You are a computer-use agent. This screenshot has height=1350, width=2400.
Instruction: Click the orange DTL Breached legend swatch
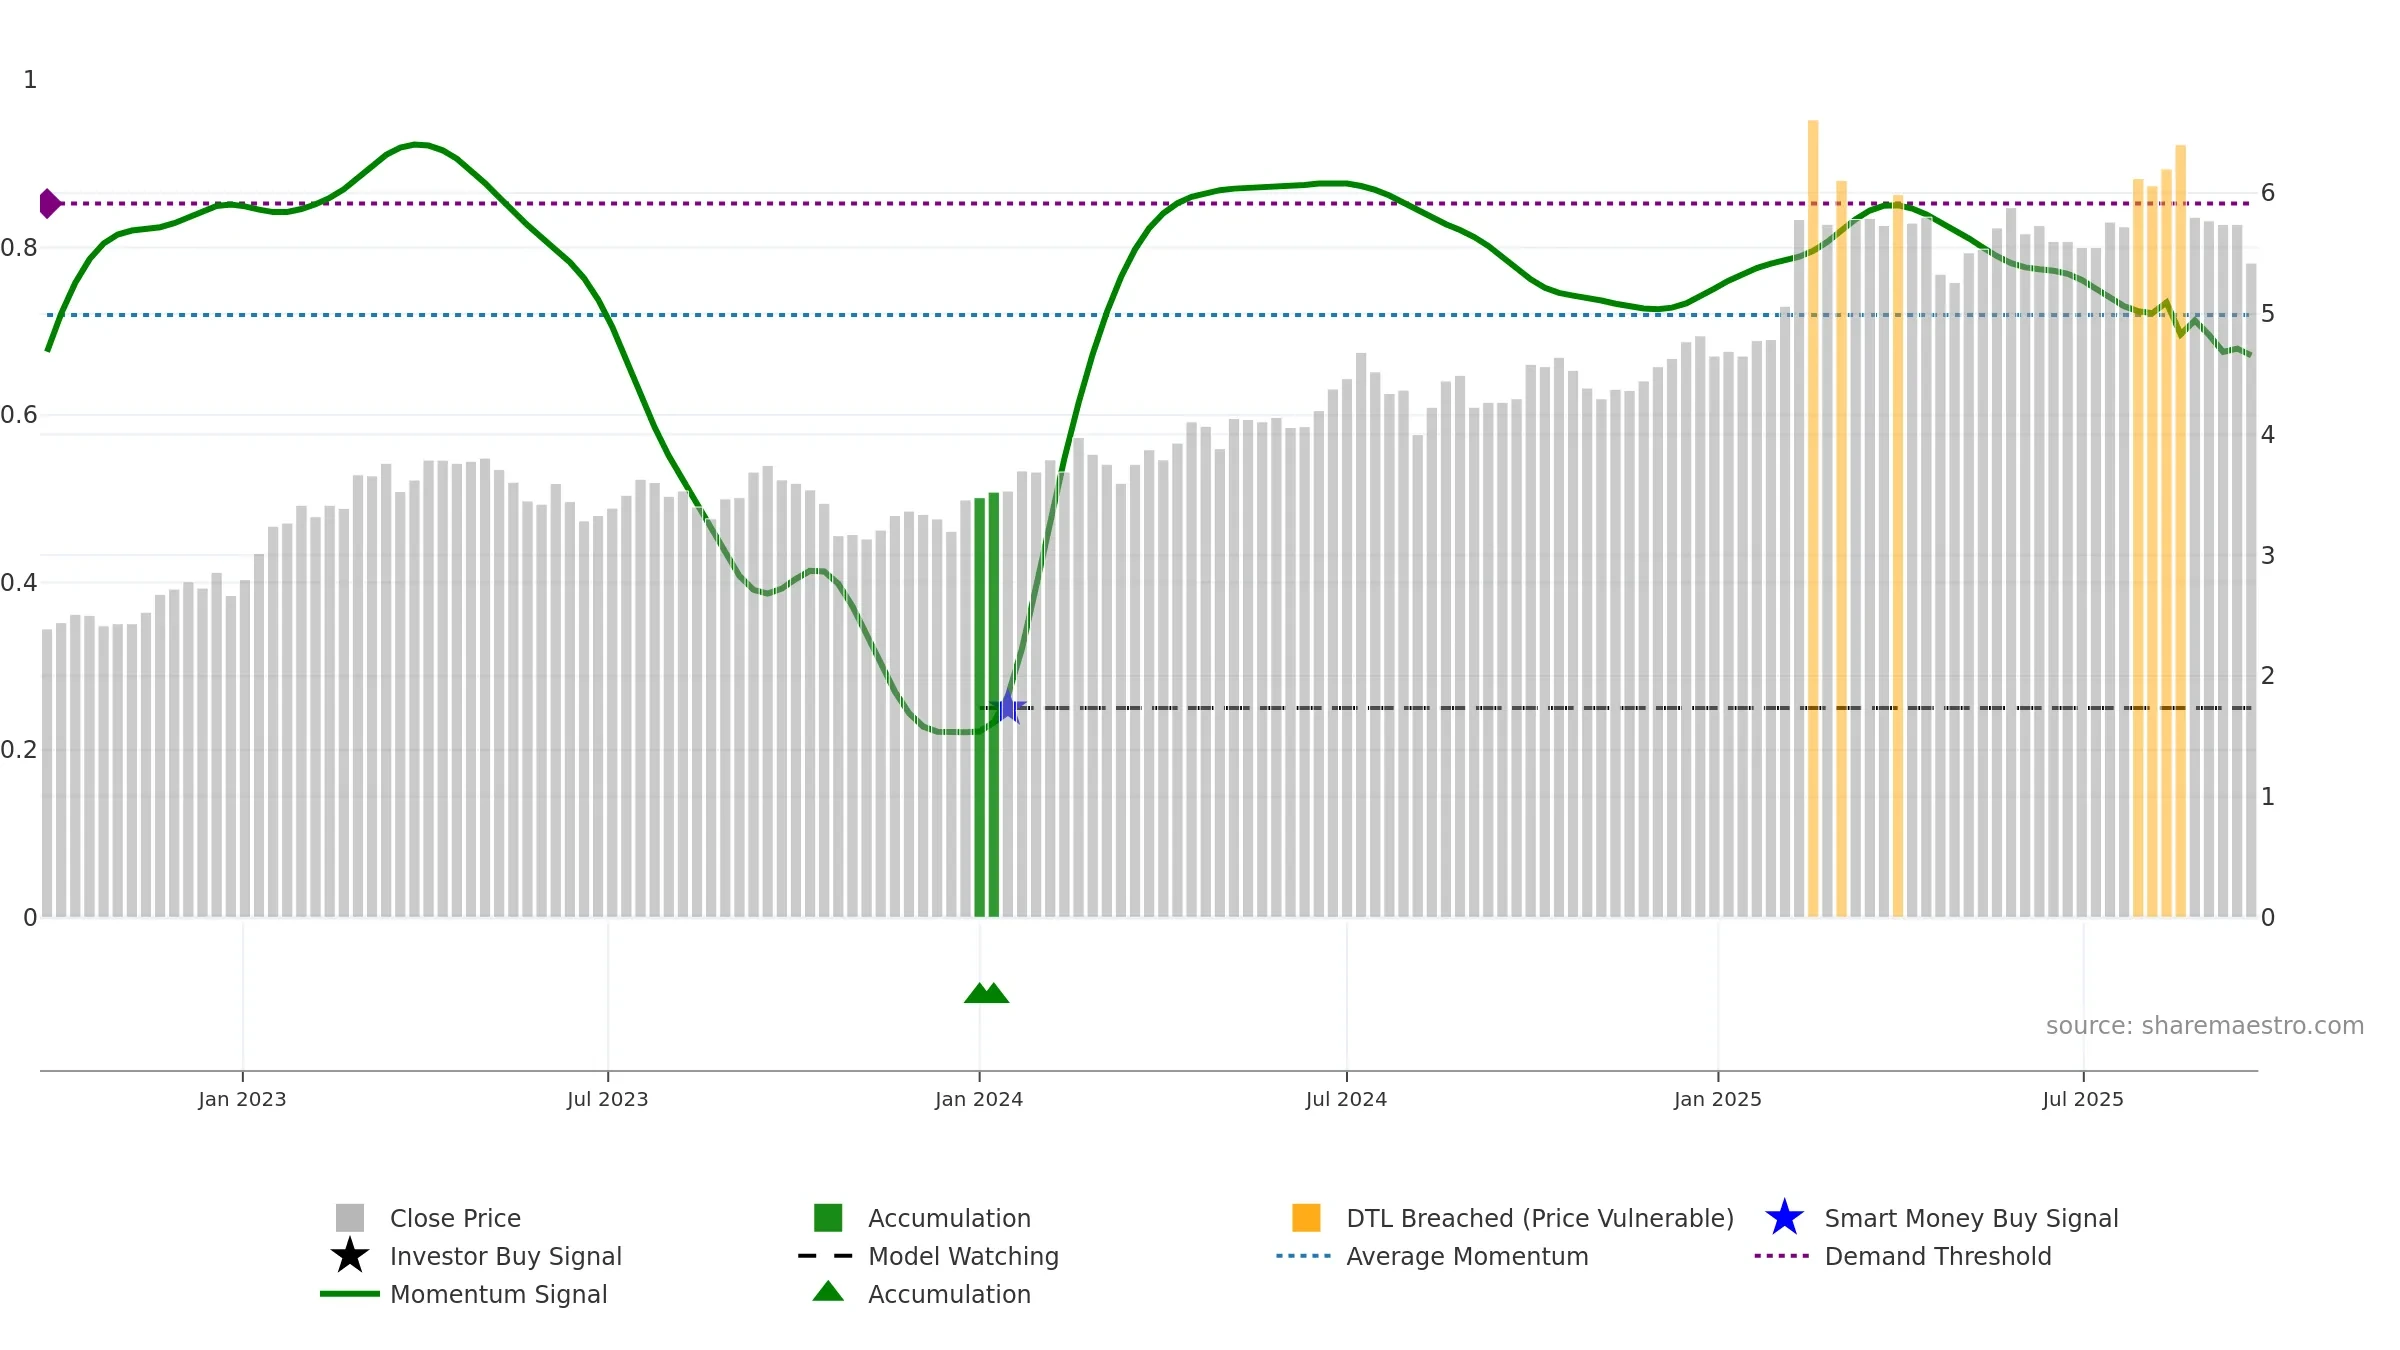1306,1218
